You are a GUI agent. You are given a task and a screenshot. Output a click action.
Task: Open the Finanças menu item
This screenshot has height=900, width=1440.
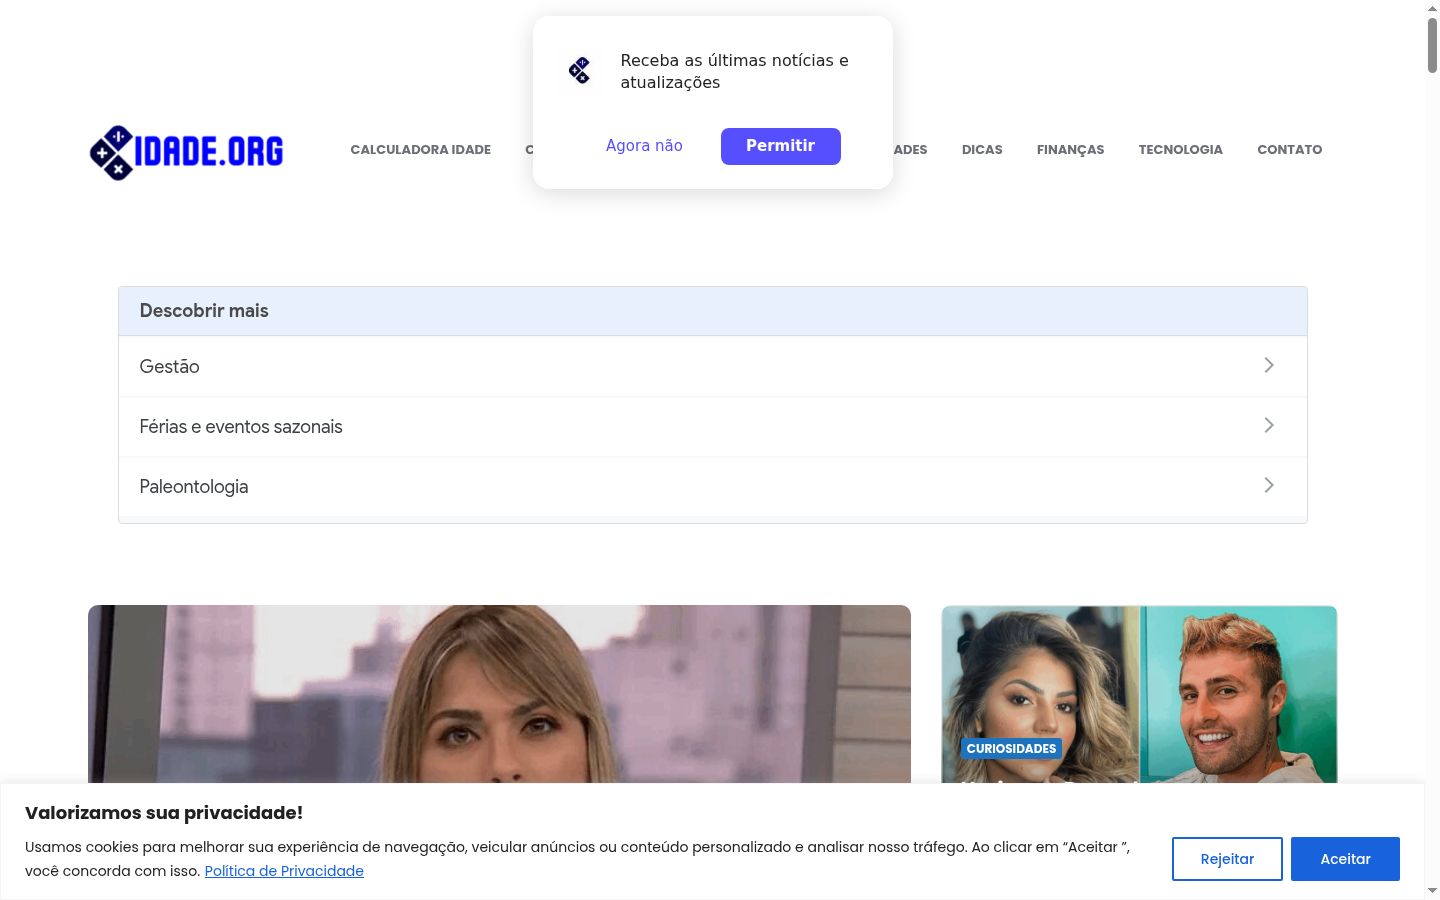[1070, 149]
